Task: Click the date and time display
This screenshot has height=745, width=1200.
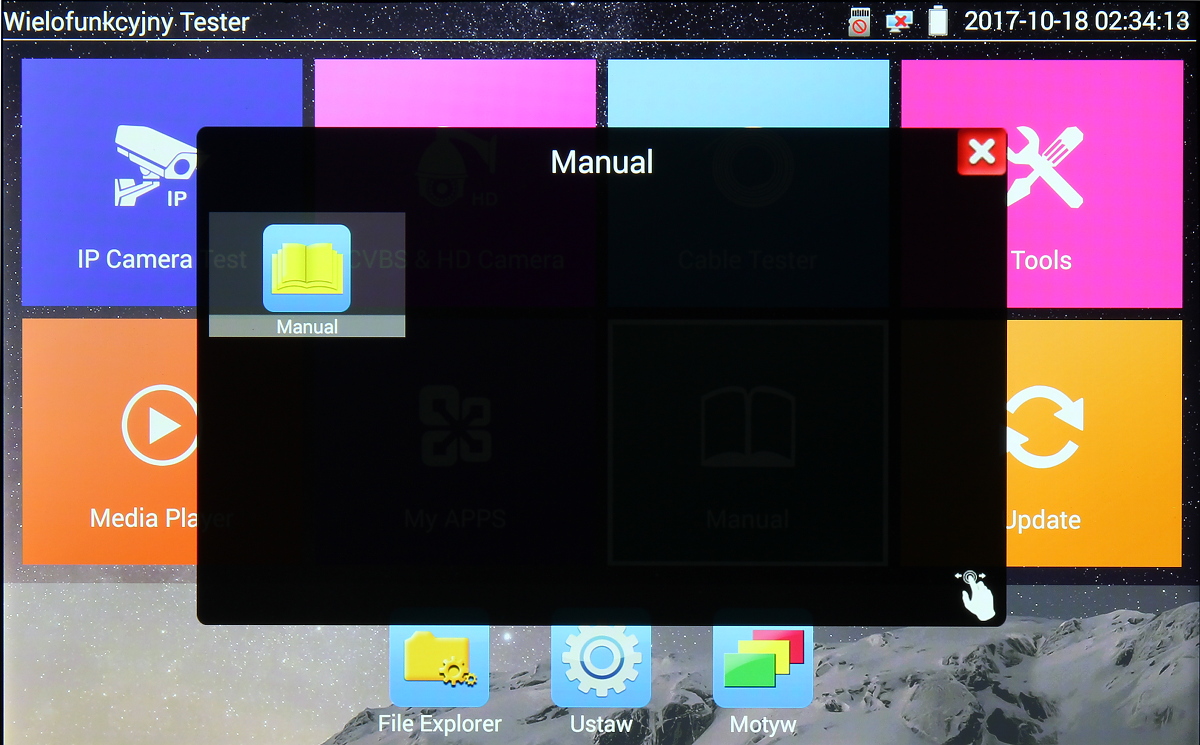Action: pos(1077,21)
